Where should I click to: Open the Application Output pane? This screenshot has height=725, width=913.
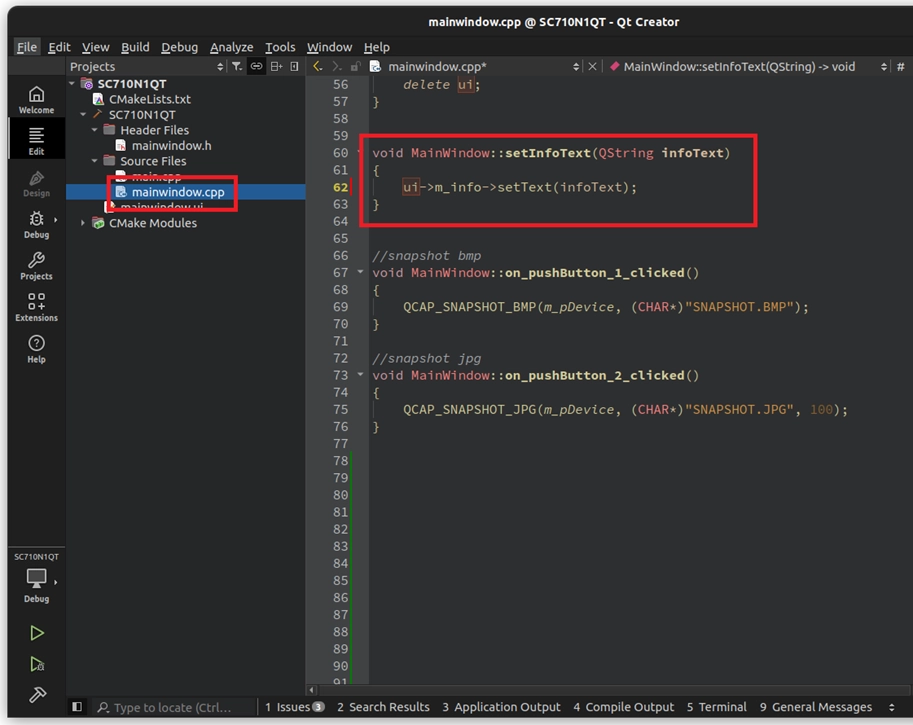click(x=501, y=707)
